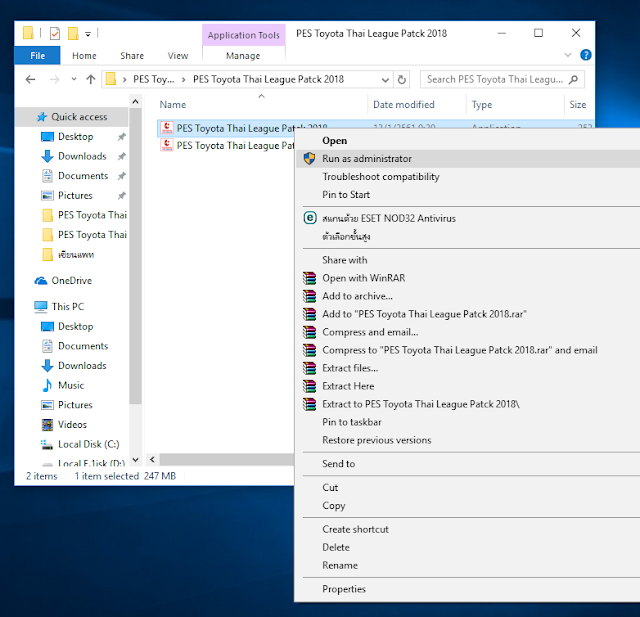Image resolution: width=640 pixels, height=617 pixels.
Task: Go up one folder level arrow
Action: tap(91, 79)
